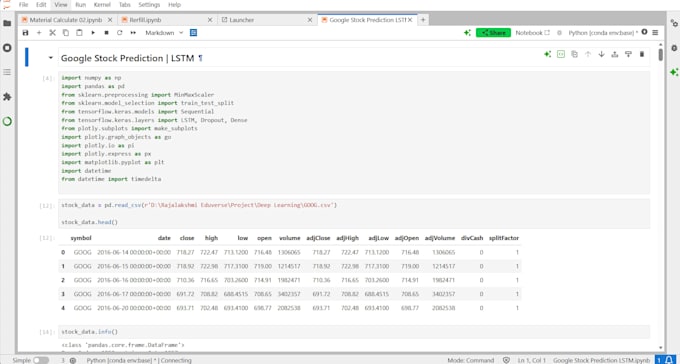Screen dimensions: 680x364
Task: Open the Table of Contents sidebar
Action: coord(7,72)
